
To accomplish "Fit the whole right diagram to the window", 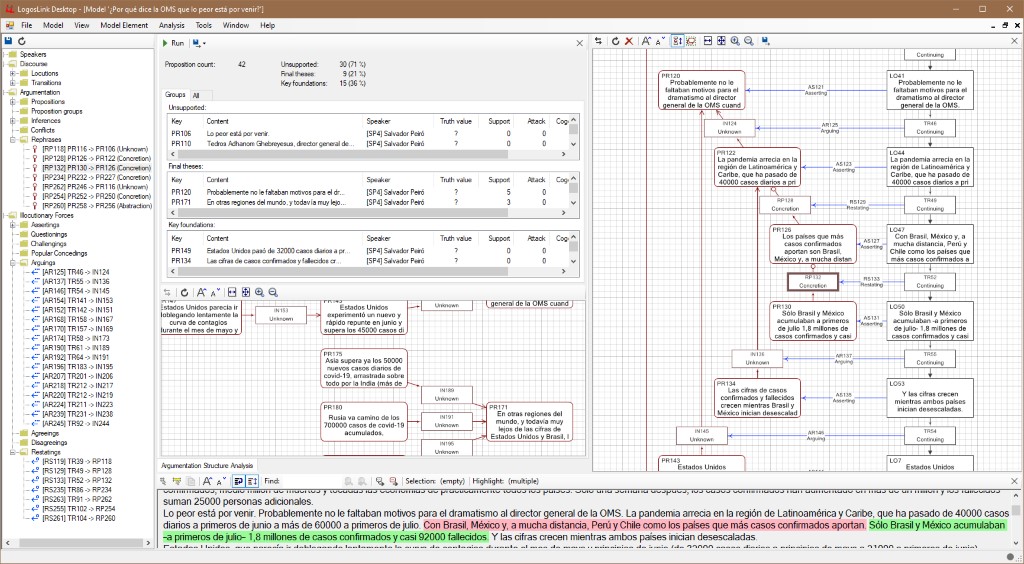I will tap(721, 41).
